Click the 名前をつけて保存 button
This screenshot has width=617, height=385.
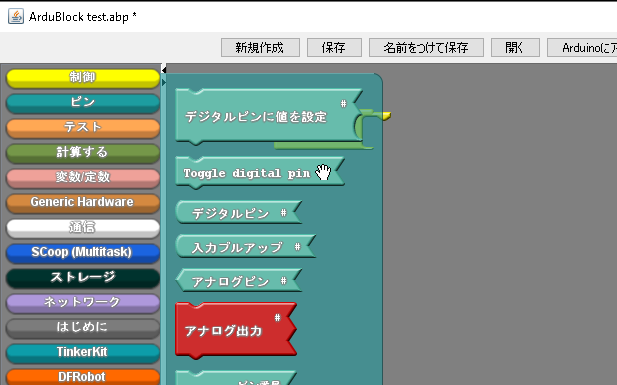tap(426, 48)
